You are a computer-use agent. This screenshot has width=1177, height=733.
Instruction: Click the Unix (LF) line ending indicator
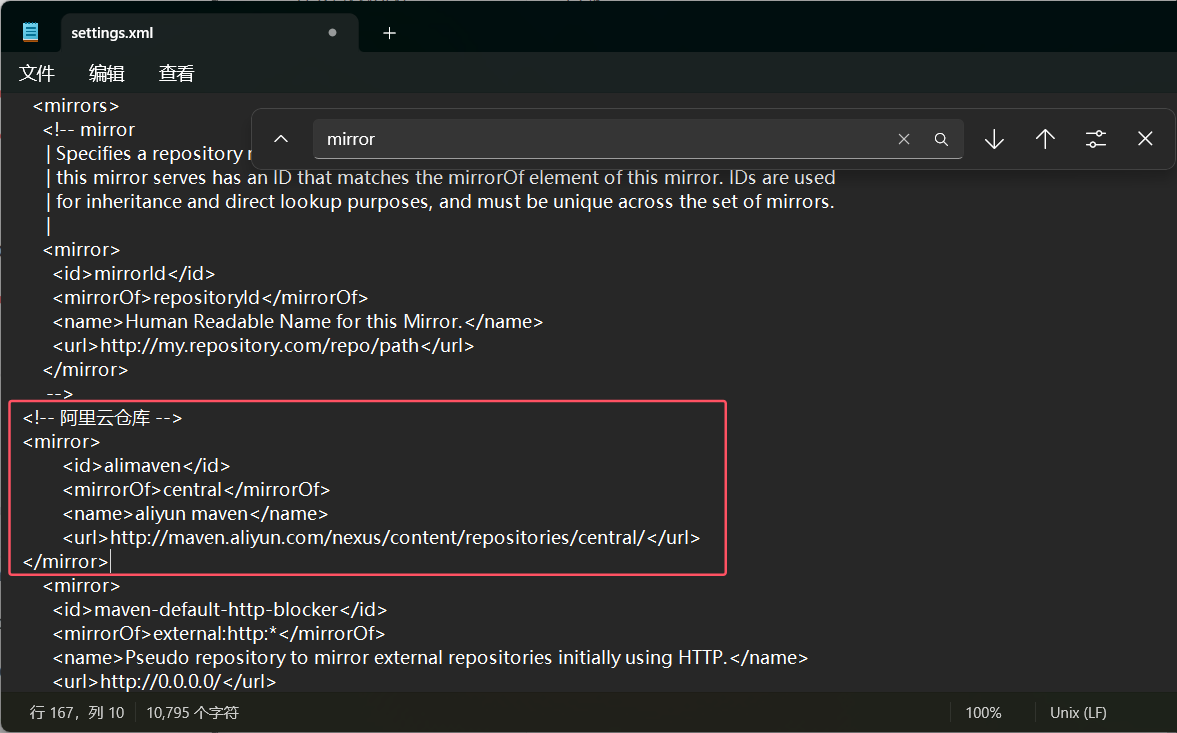[1078, 713]
